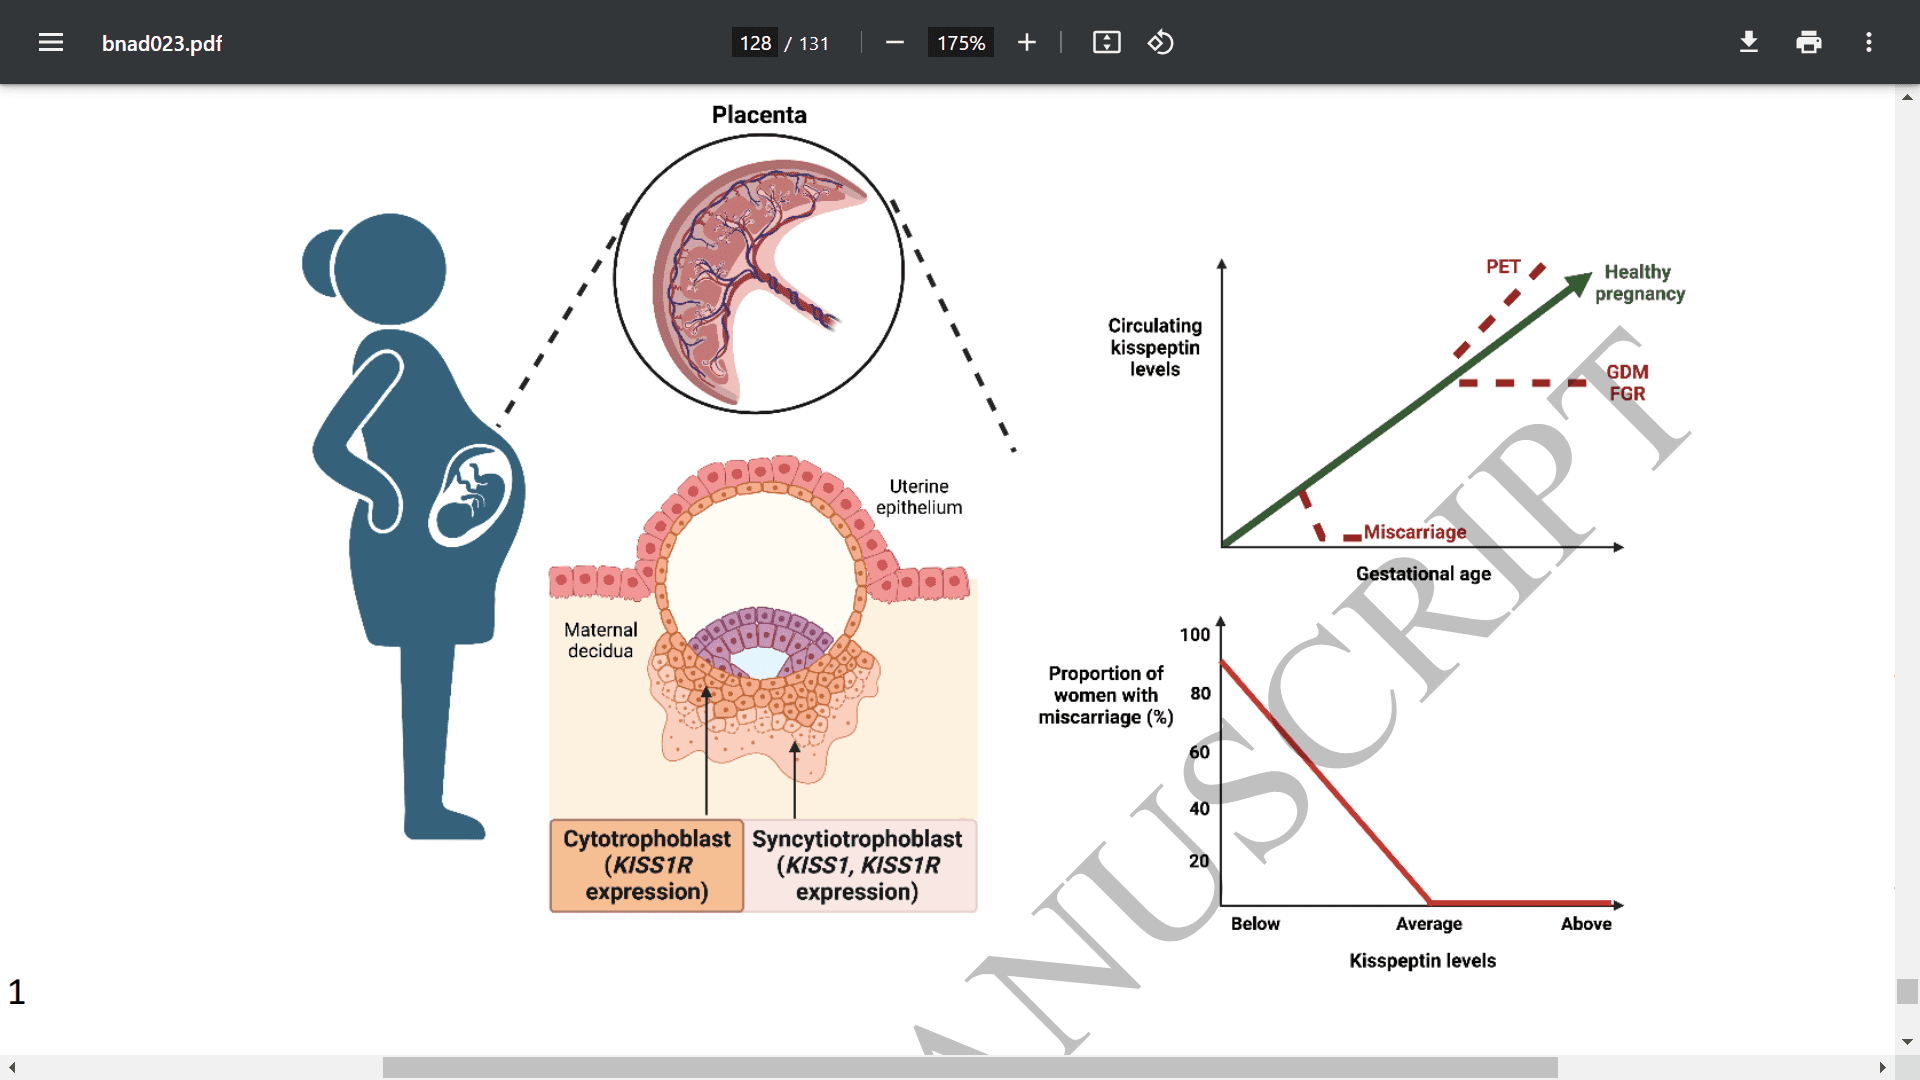Click the 'FGR' graph label

pyautogui.click(x=1627, y=394)
